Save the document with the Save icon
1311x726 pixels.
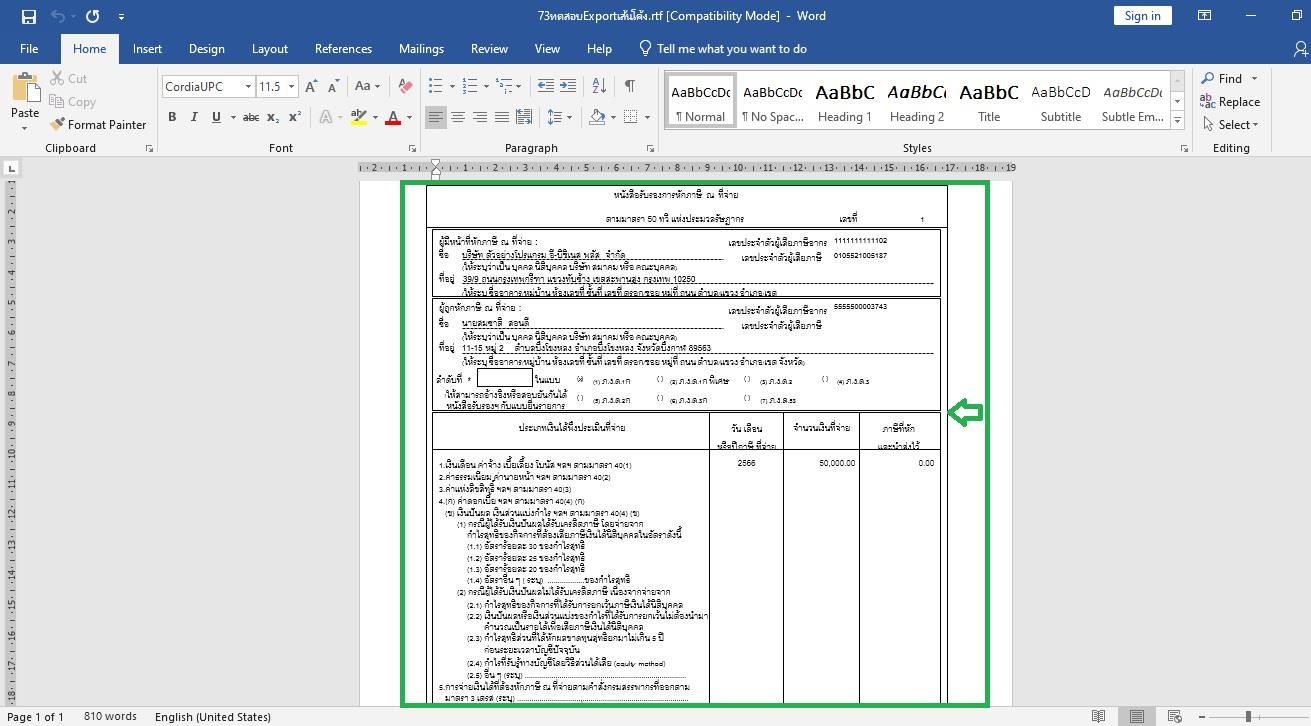point(28,16)
